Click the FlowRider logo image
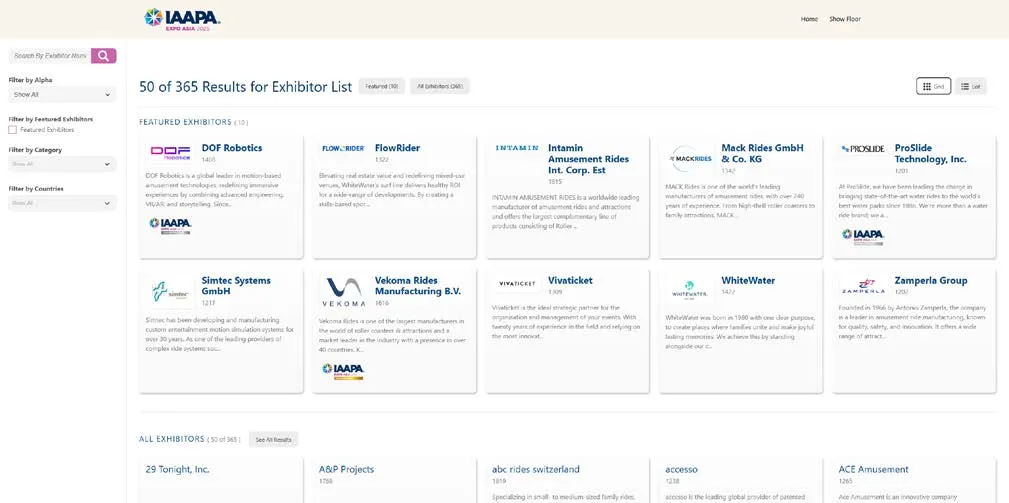This screenshot has height=503, width=1009. (343, 148)
